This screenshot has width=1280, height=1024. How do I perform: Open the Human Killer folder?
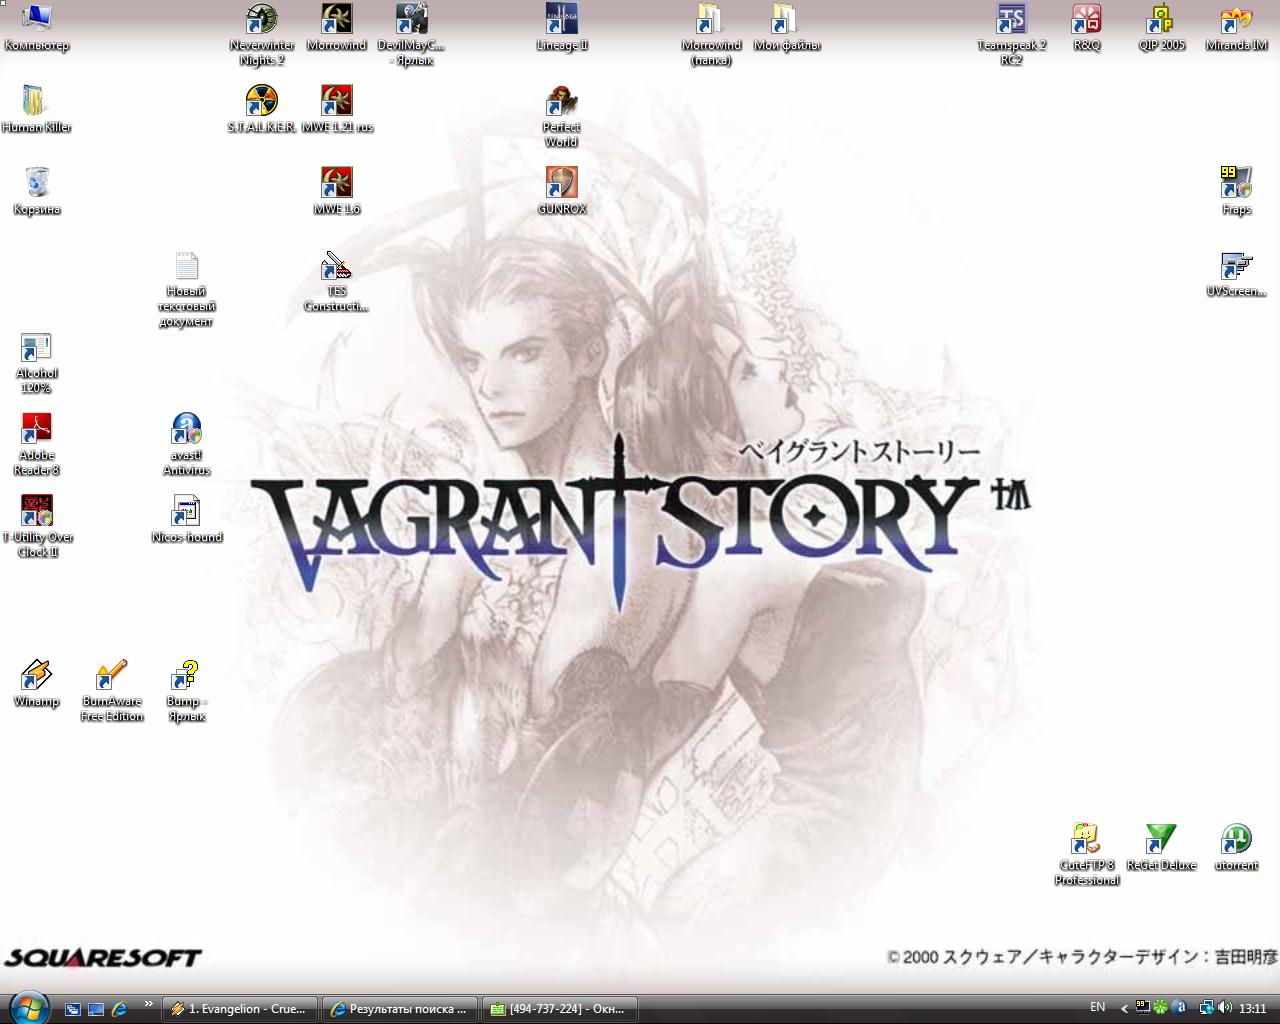[x=36, y=109]
